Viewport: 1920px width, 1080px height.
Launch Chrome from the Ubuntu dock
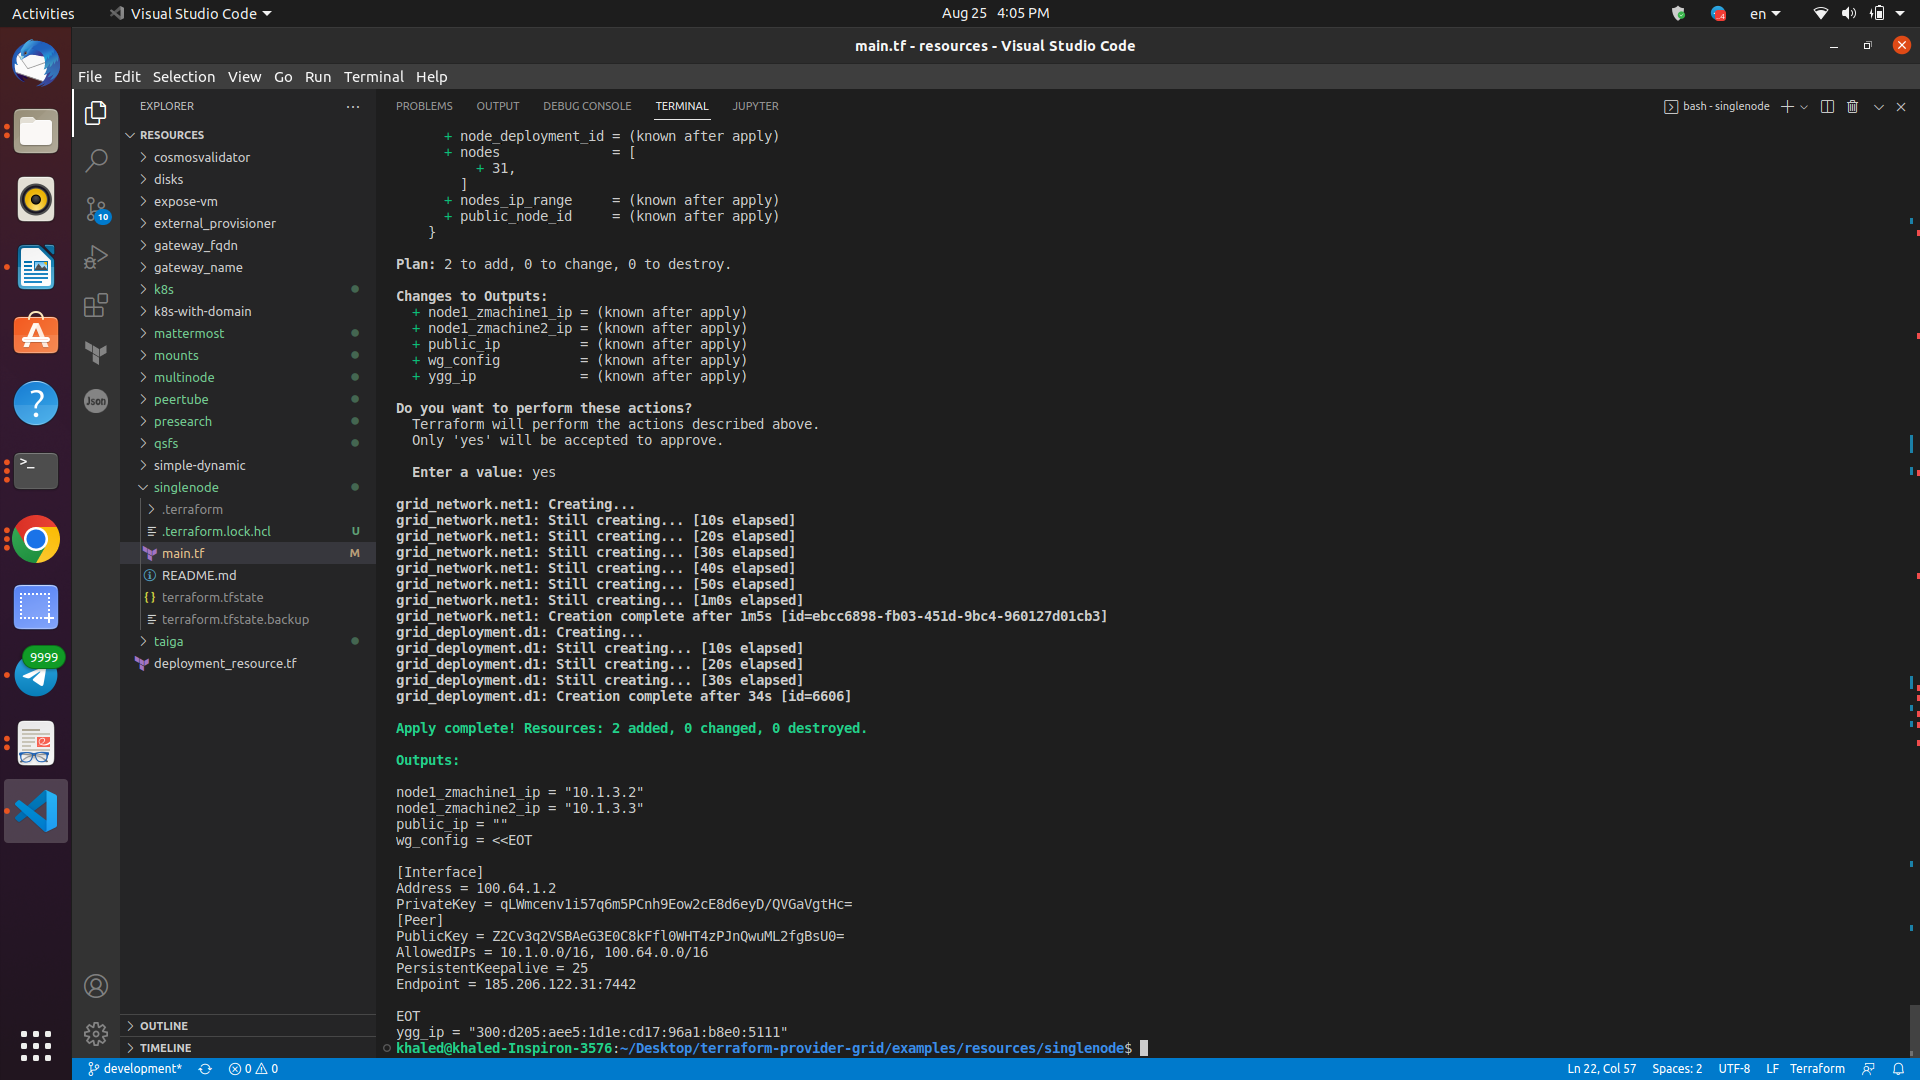point(35,539)
